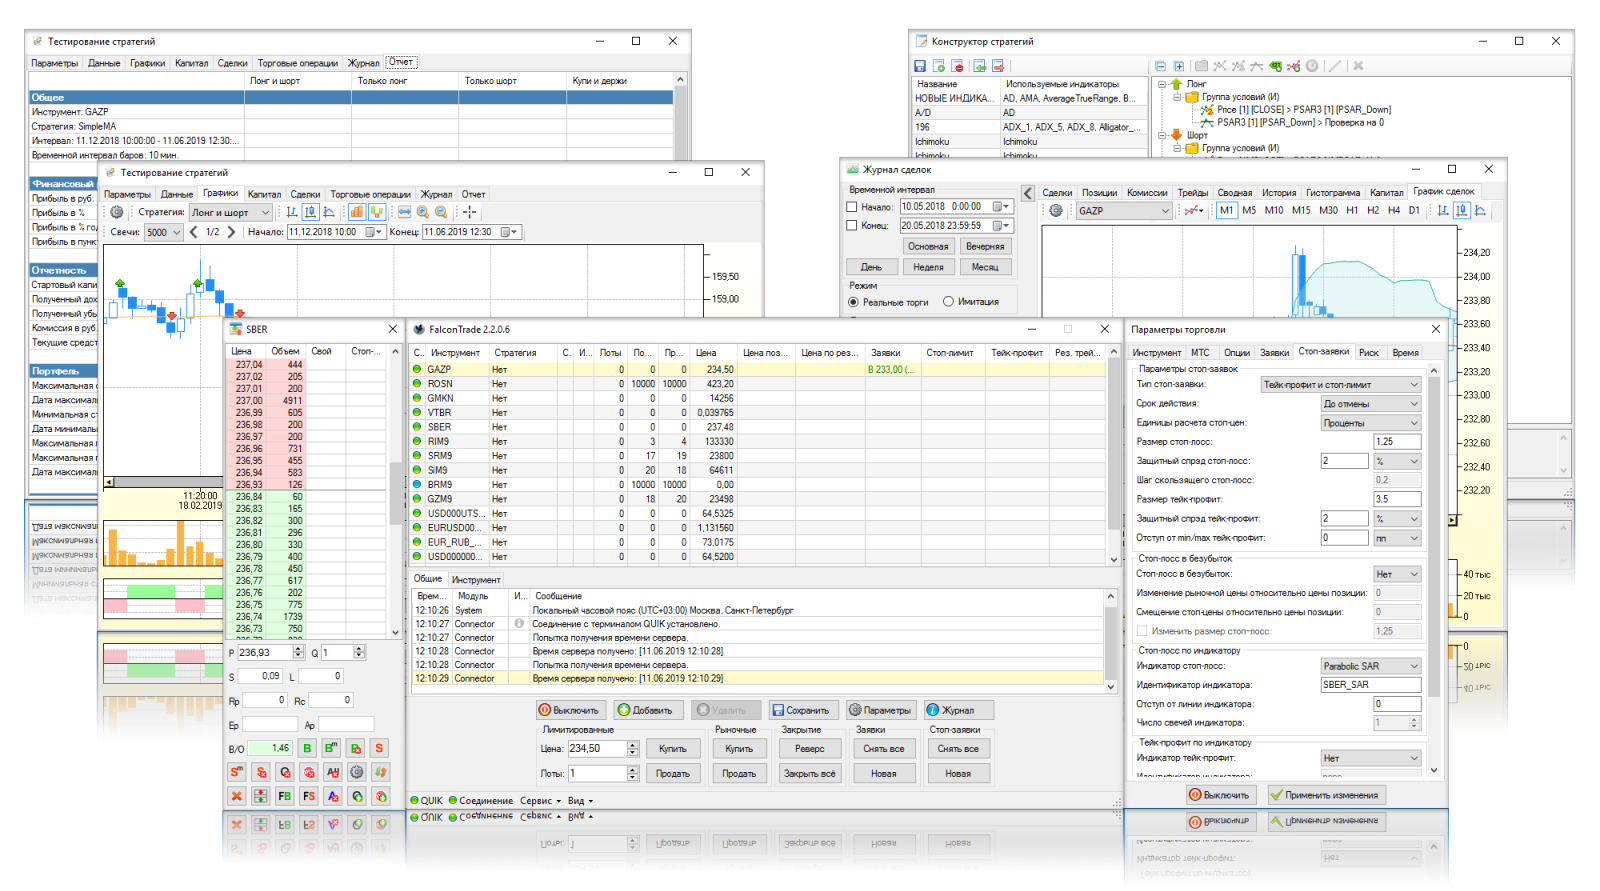Image resolution: width=1600 pixels, height=891 pixels.
Task: Enable Начало checkbox in Журнал сделок
Action: pyautogui.click(x=852, y=207)
